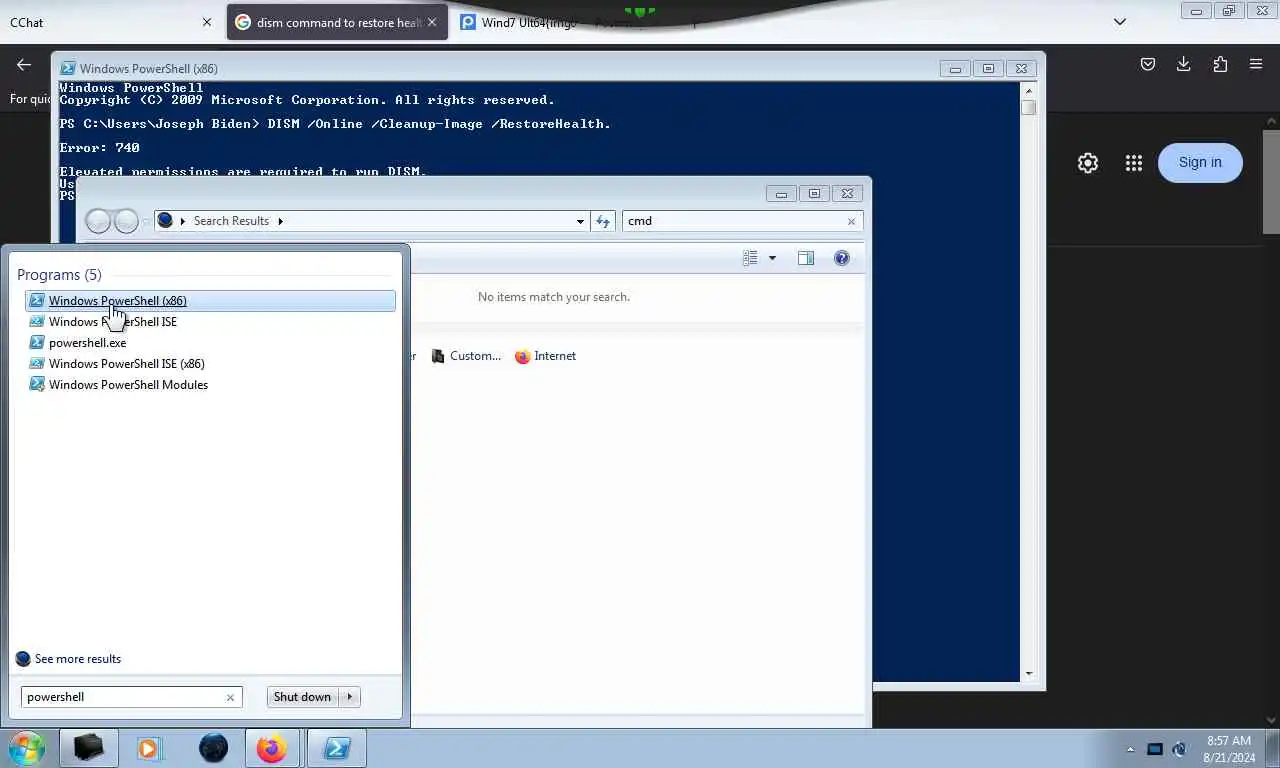Screen dimensions: 1280x768
Task: Click the Programs (5) results header
Action: [x=59, y=275]
